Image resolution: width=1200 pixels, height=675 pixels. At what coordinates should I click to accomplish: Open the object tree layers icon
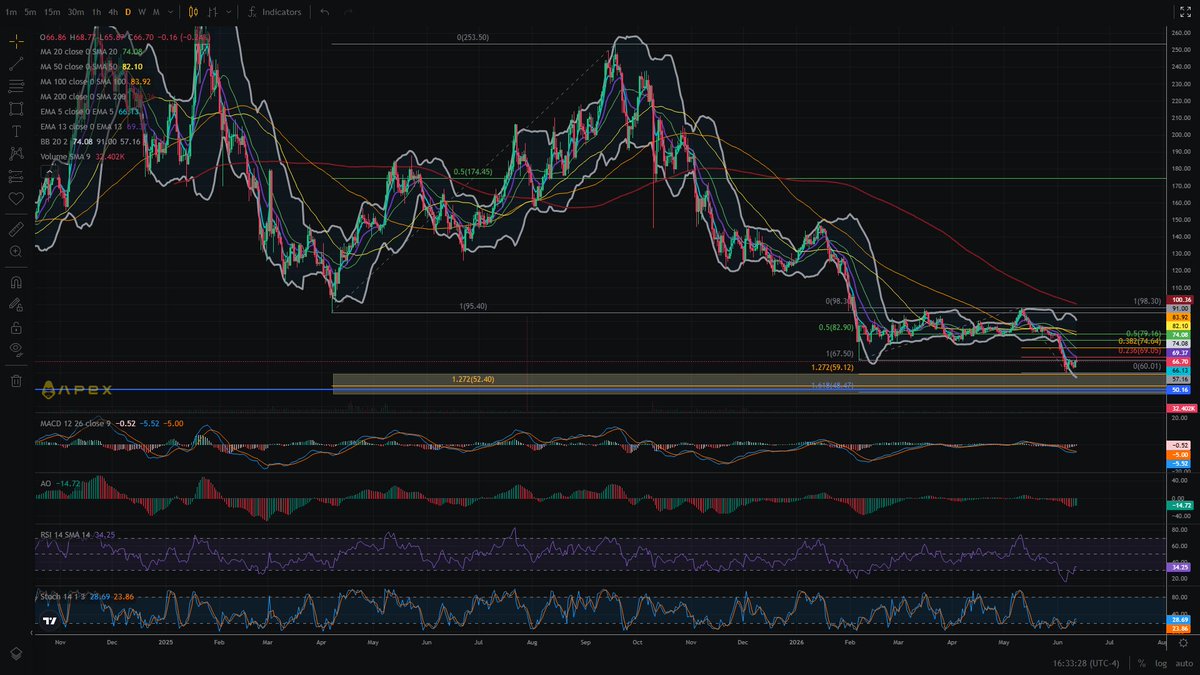(x=16, y=652)
